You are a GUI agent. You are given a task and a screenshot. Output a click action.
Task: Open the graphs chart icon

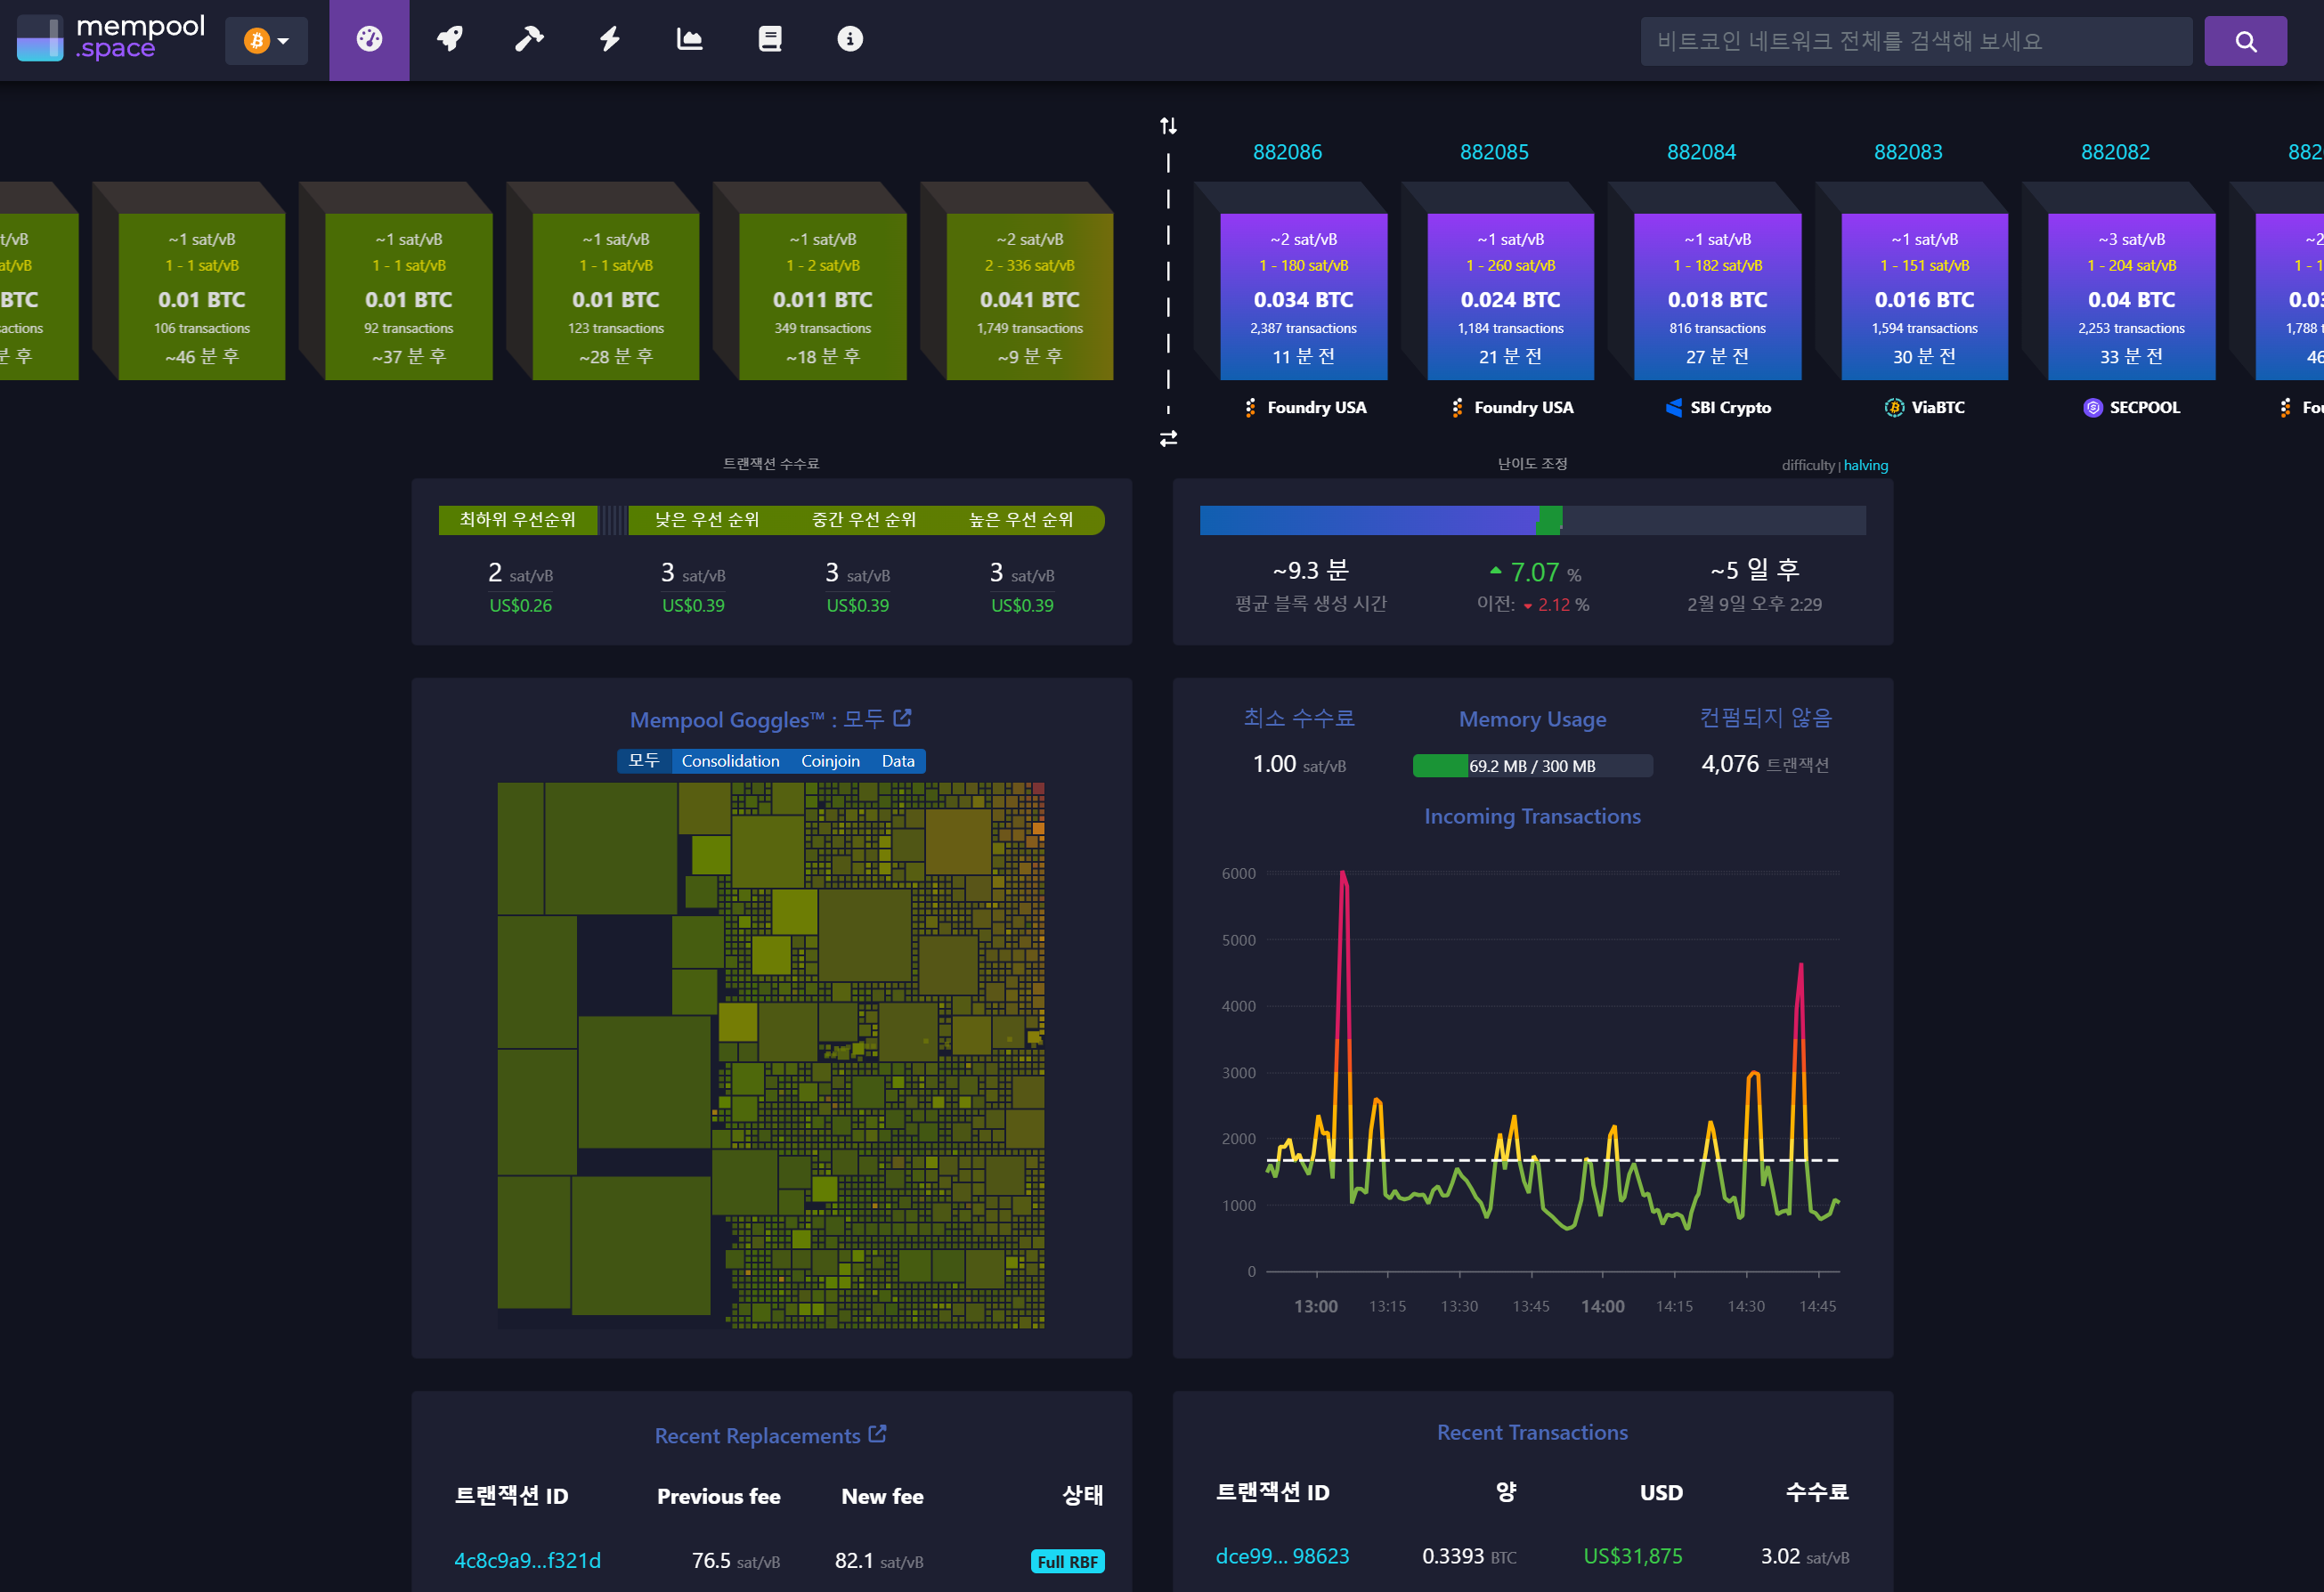[689, 40]
